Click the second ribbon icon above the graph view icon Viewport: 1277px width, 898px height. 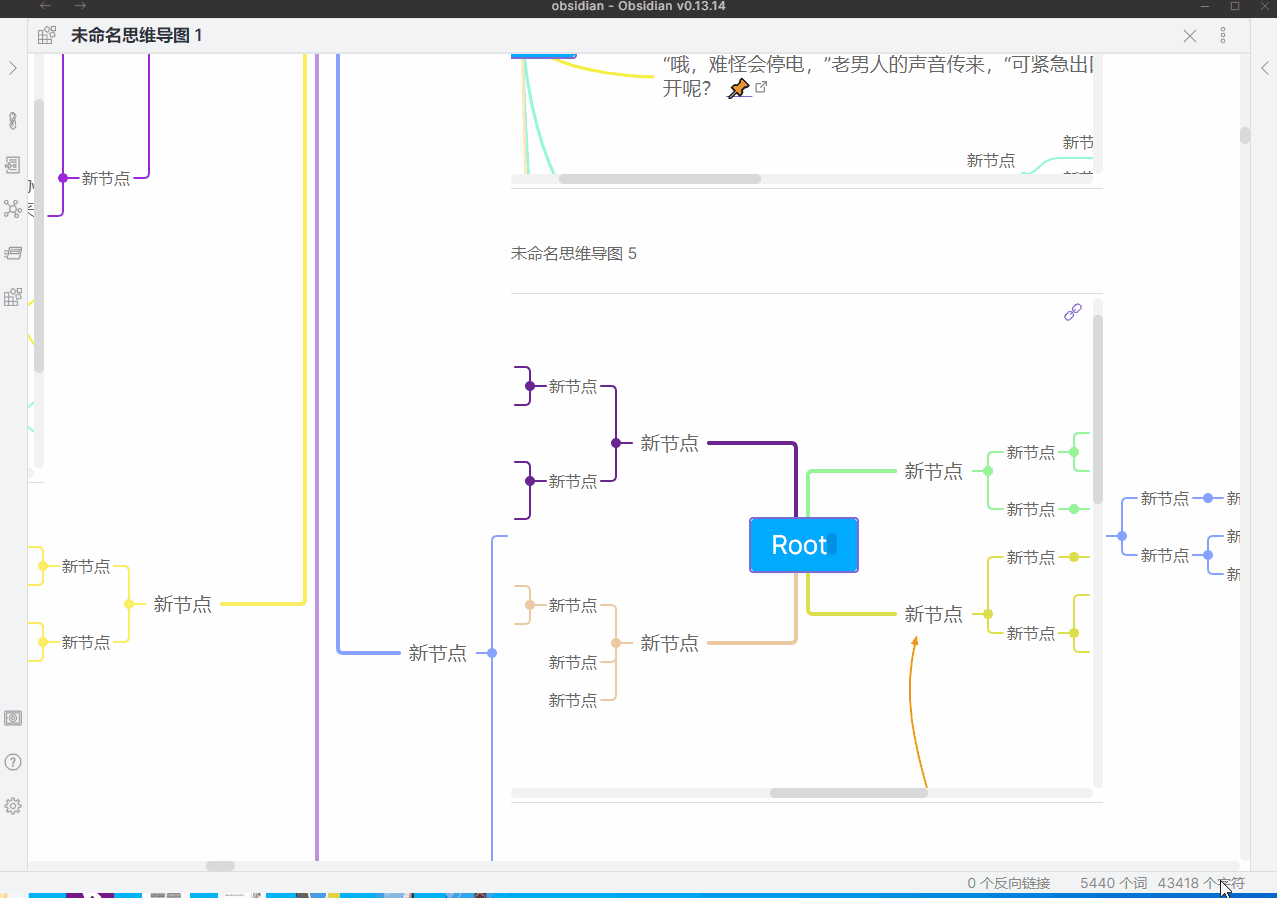point(13,165)
